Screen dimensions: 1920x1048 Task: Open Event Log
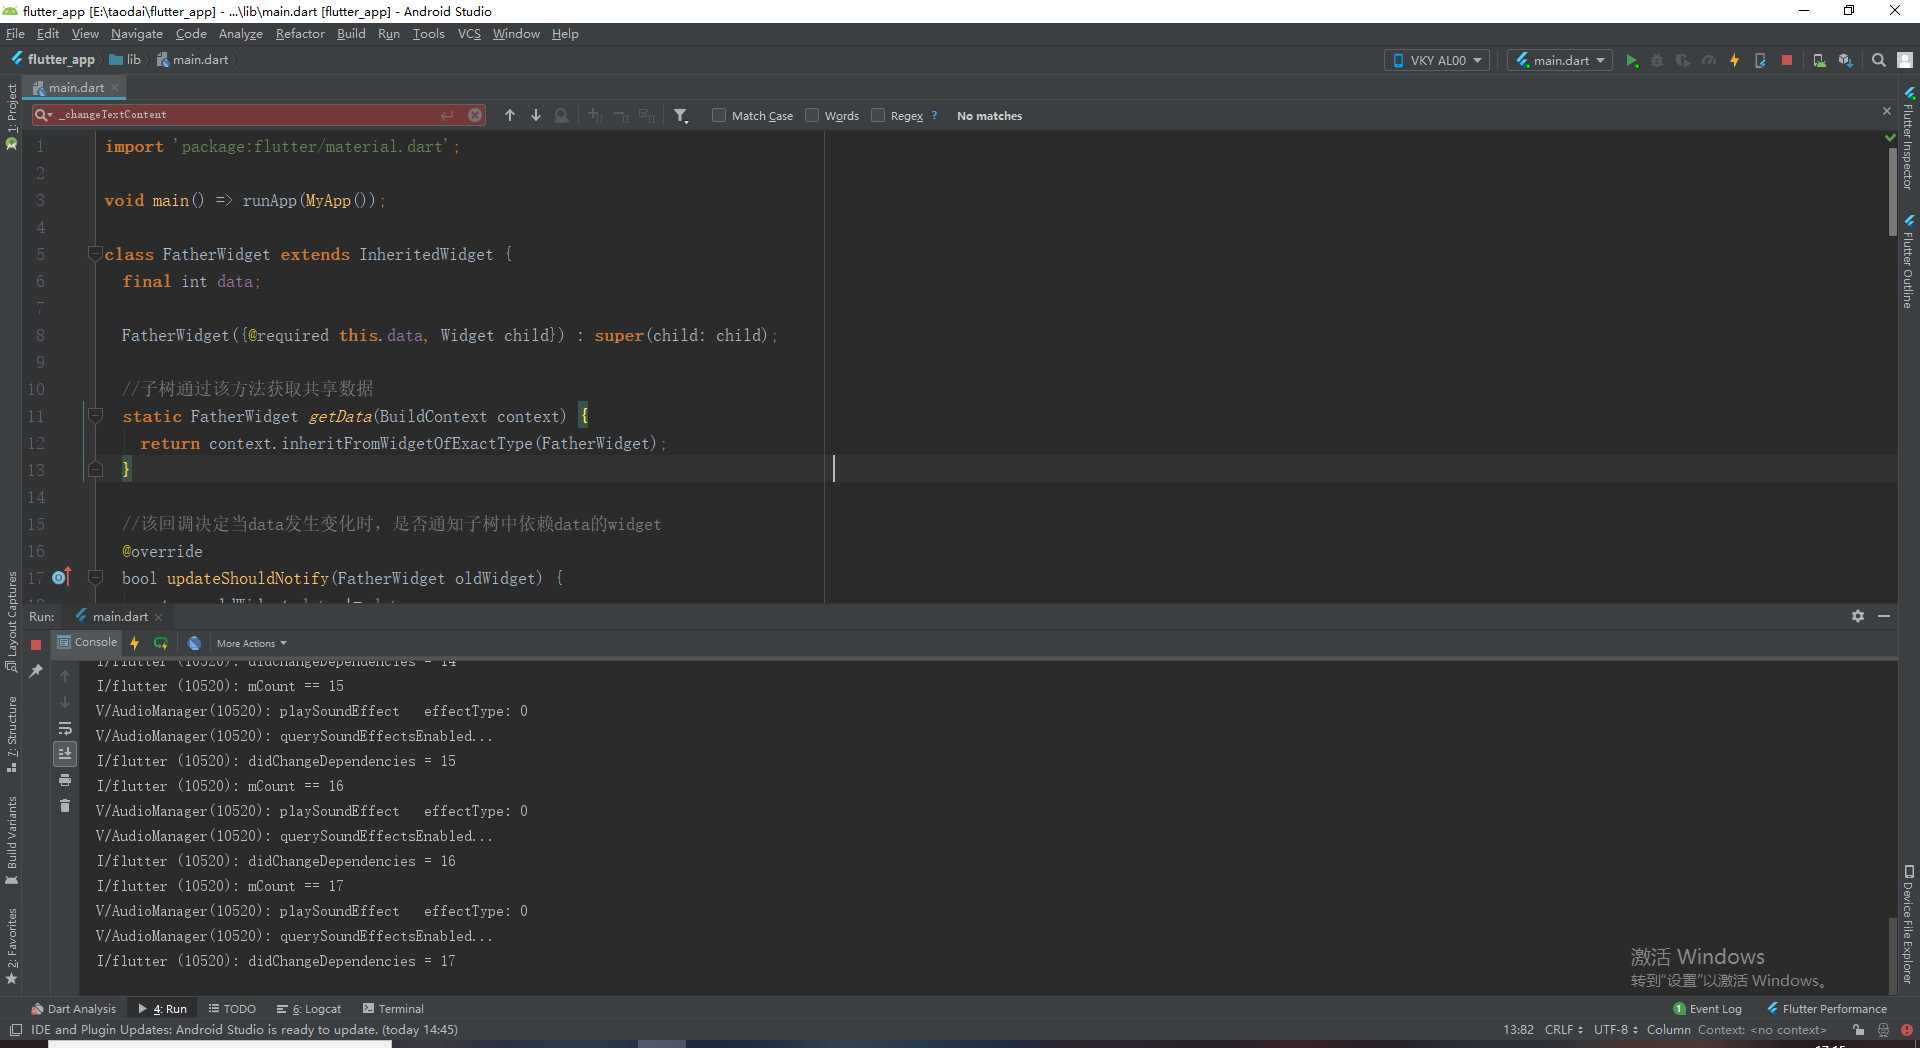point(1708,1008)
